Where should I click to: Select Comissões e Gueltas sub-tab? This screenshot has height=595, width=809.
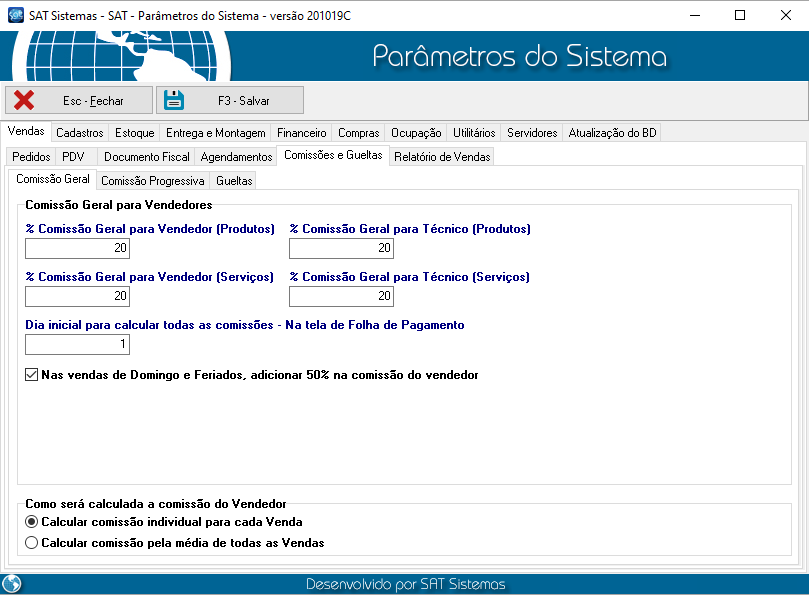(x=333, y=155)
